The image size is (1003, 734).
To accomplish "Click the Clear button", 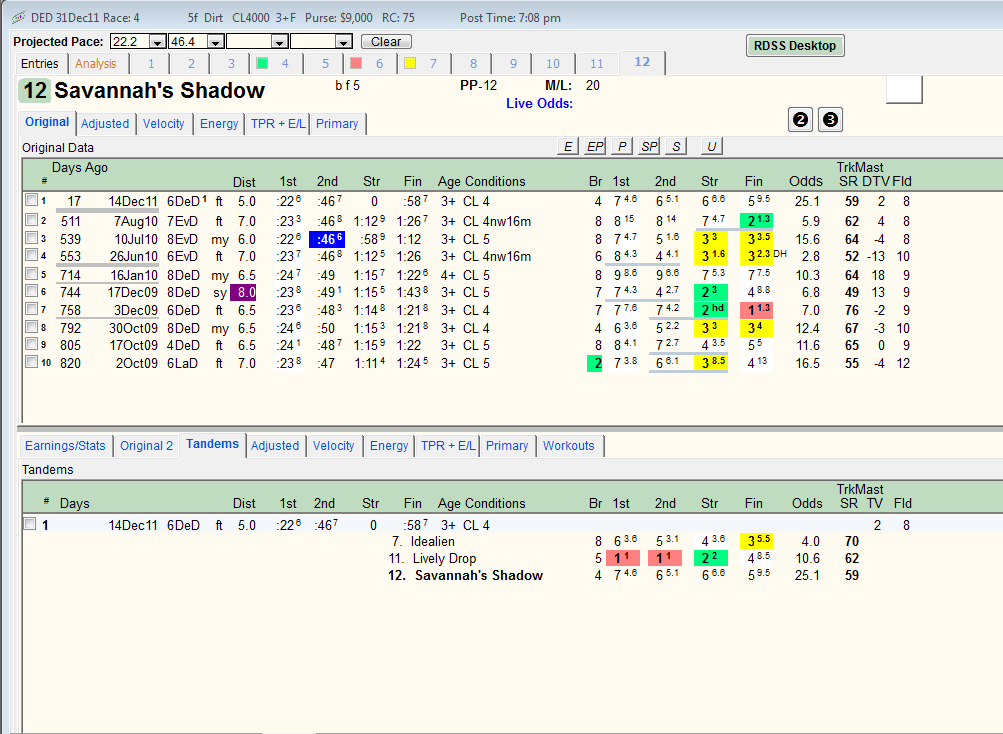I will (x=386, y=42).
